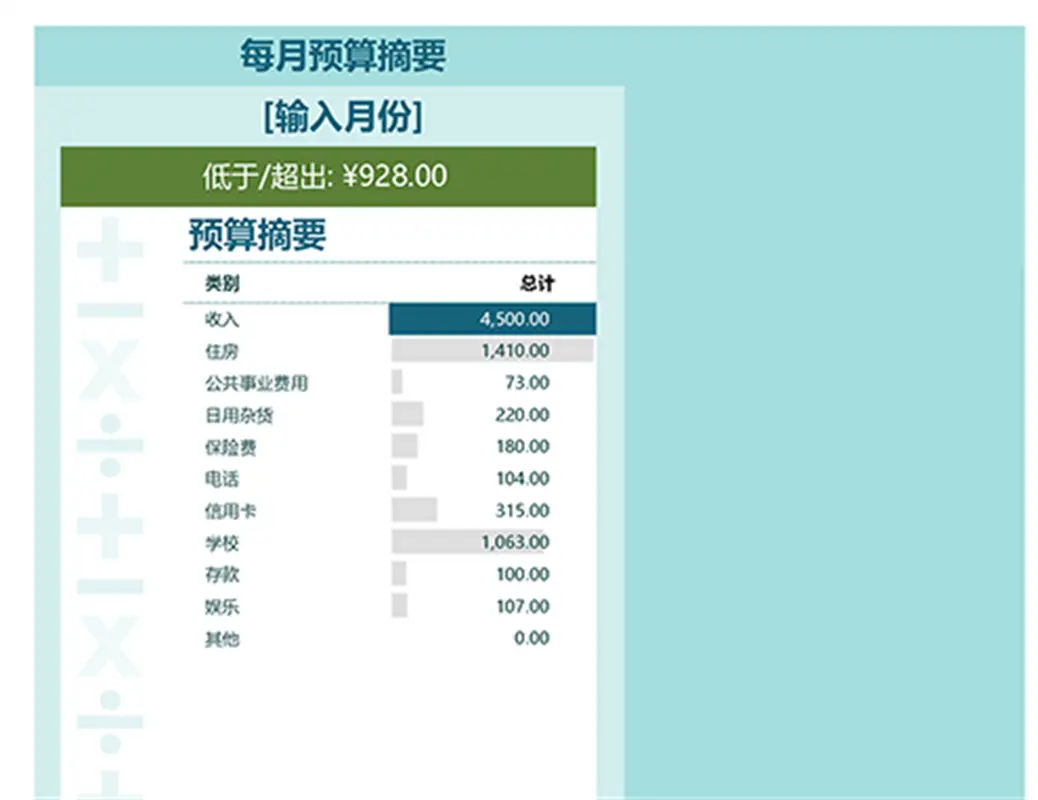Select the 电话 amount 104.00
The image size is (1038, 800).
(x=522, y=479)
